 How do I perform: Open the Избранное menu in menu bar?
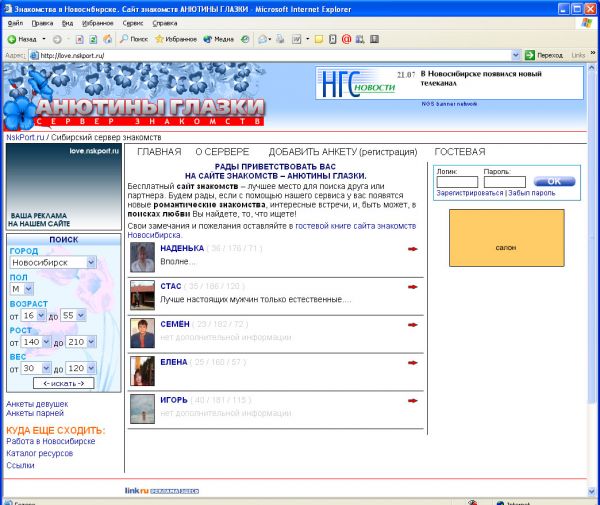98,23
